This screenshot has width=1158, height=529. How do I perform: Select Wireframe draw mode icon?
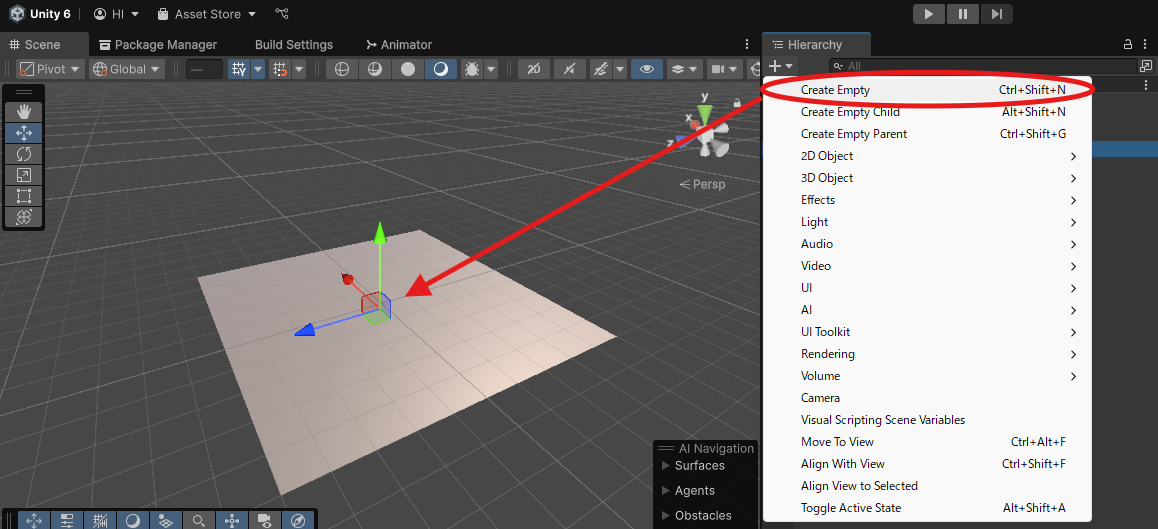(342, 69)
